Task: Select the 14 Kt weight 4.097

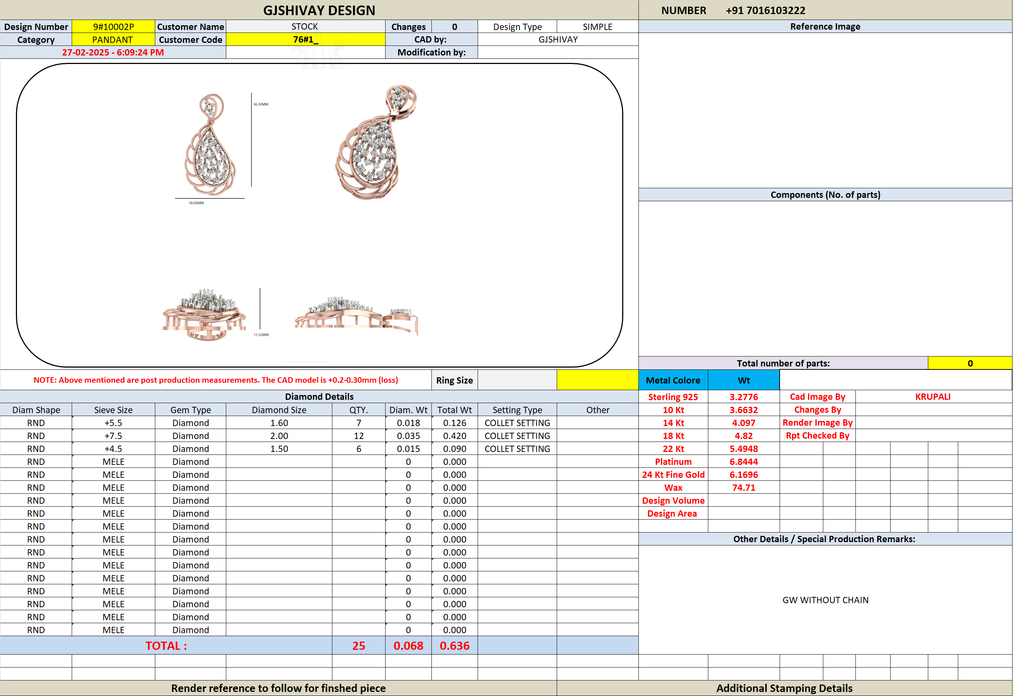Action: (744, 423)
